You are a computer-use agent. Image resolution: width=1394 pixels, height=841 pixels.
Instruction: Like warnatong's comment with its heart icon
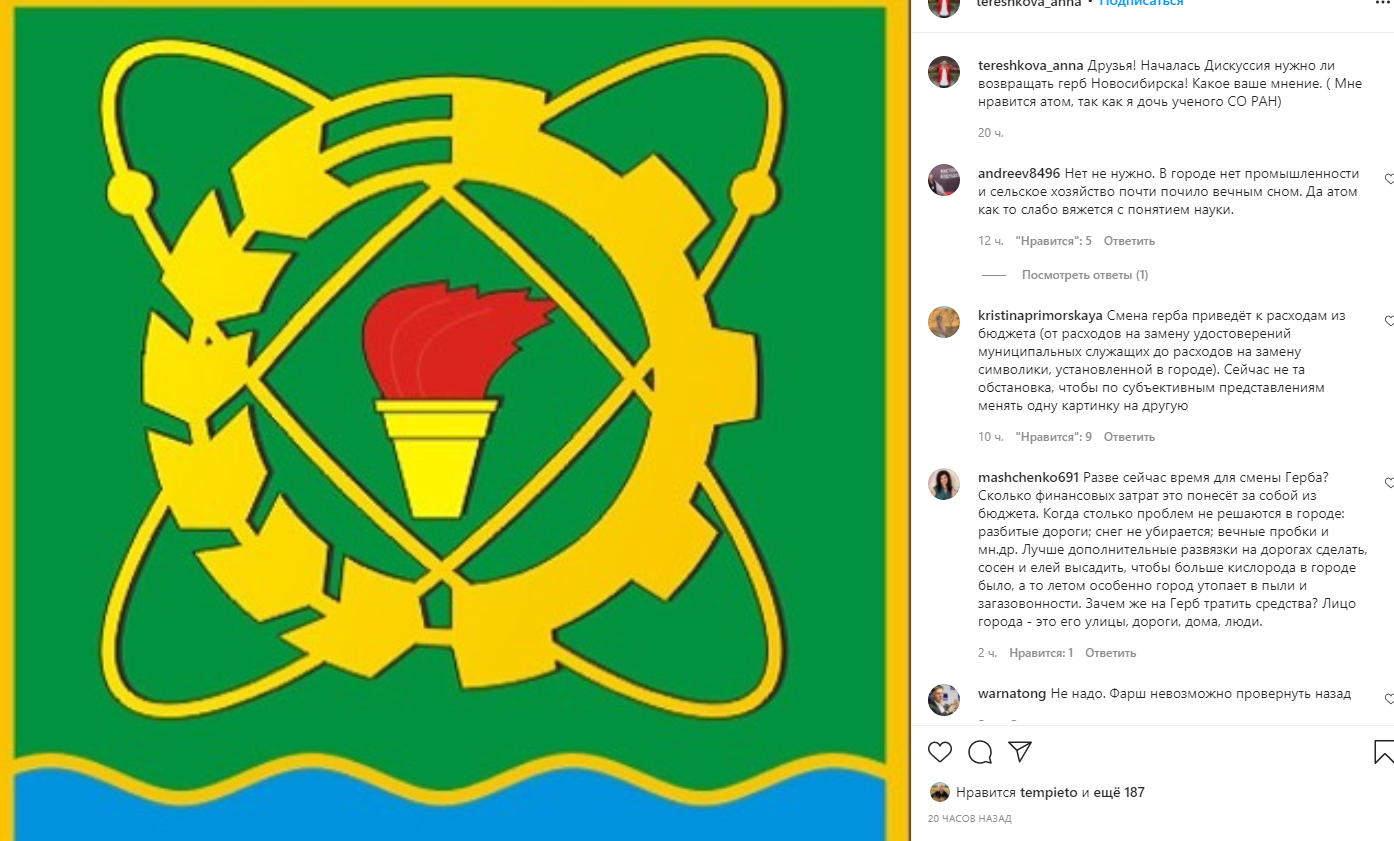point(1389,699)
